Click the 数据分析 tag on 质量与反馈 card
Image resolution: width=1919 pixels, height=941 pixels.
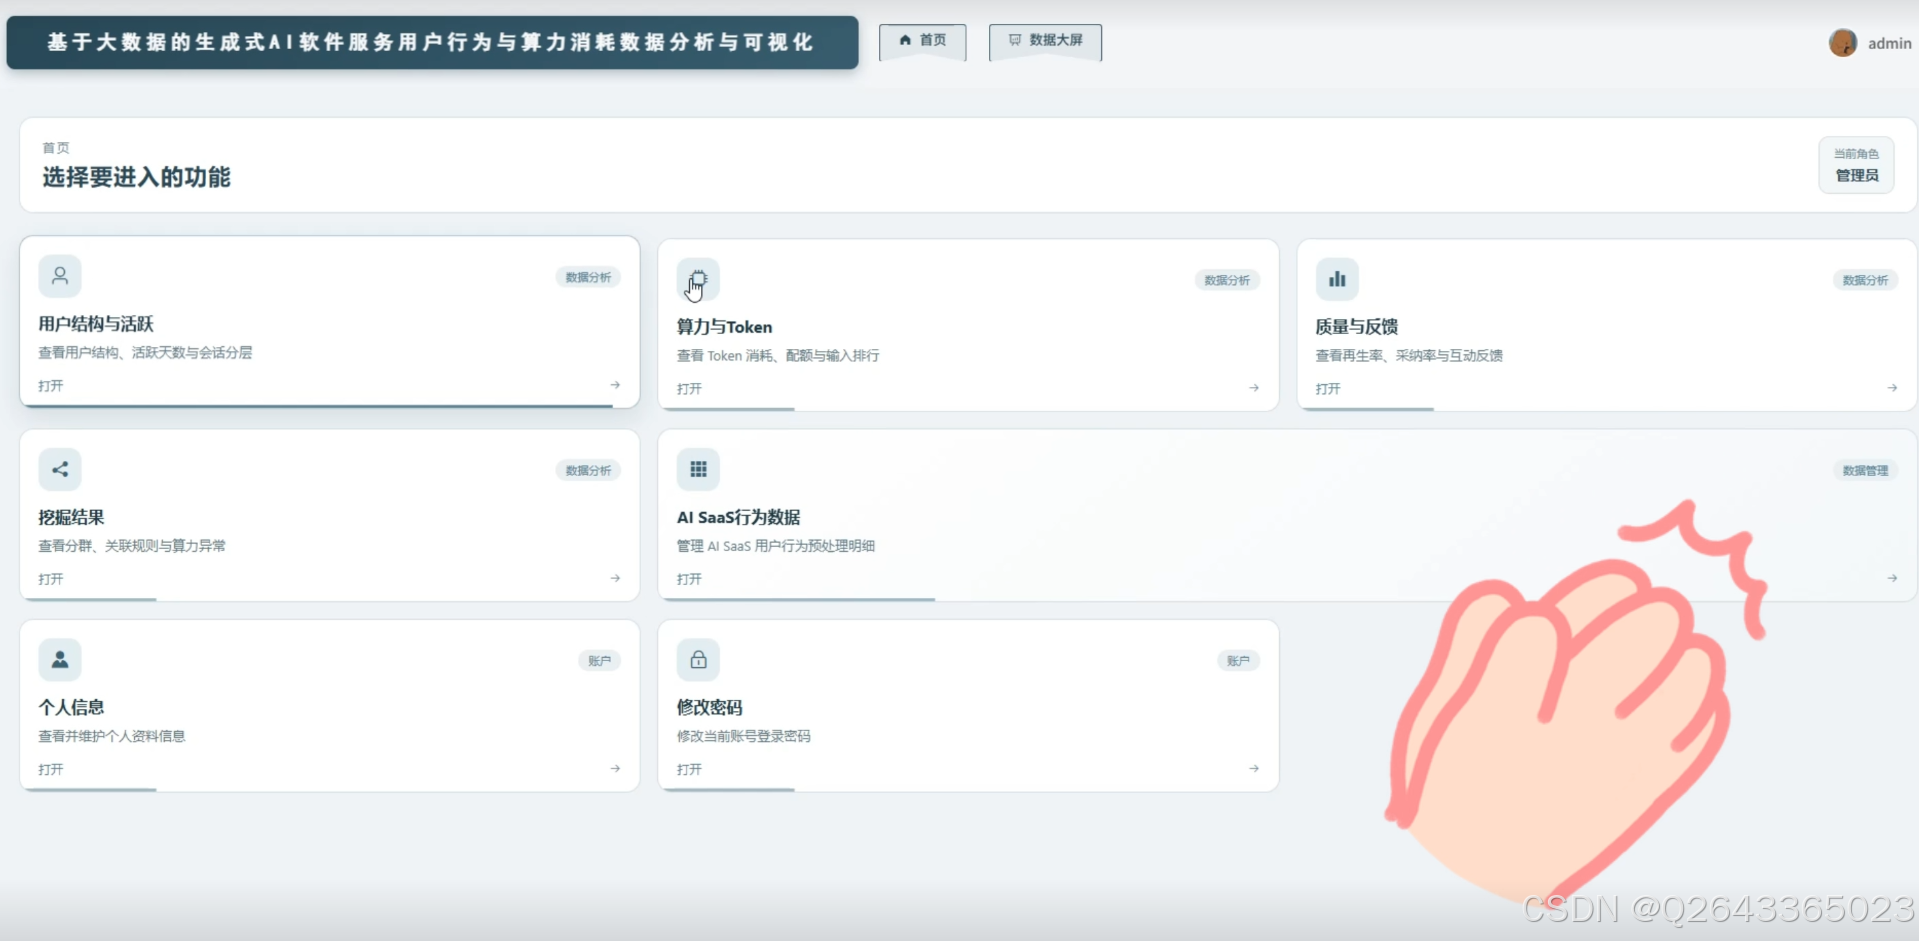1865,280
